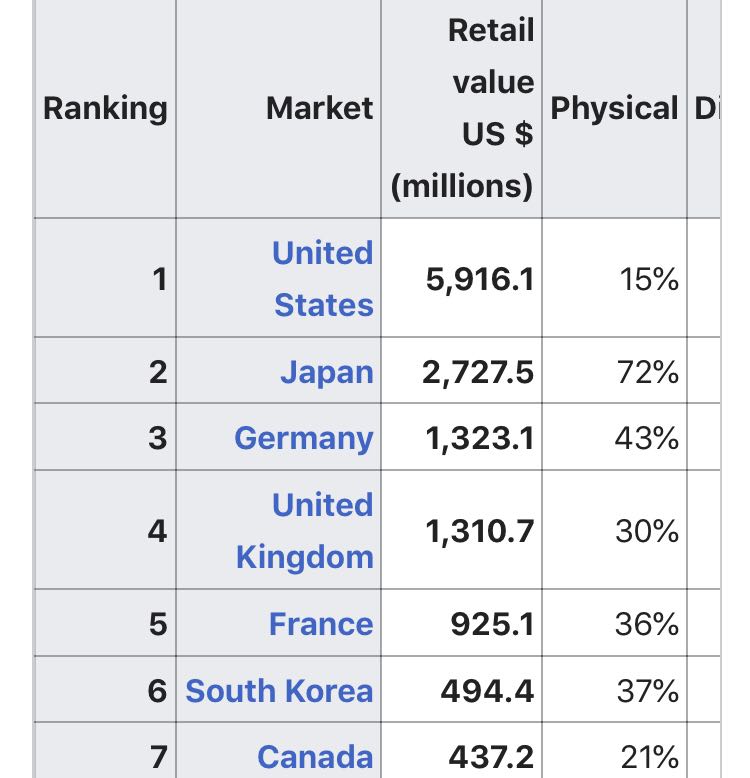Screen dimensions: 750x778
Task: Click the Physical column header
Action: tap(615, 108)
